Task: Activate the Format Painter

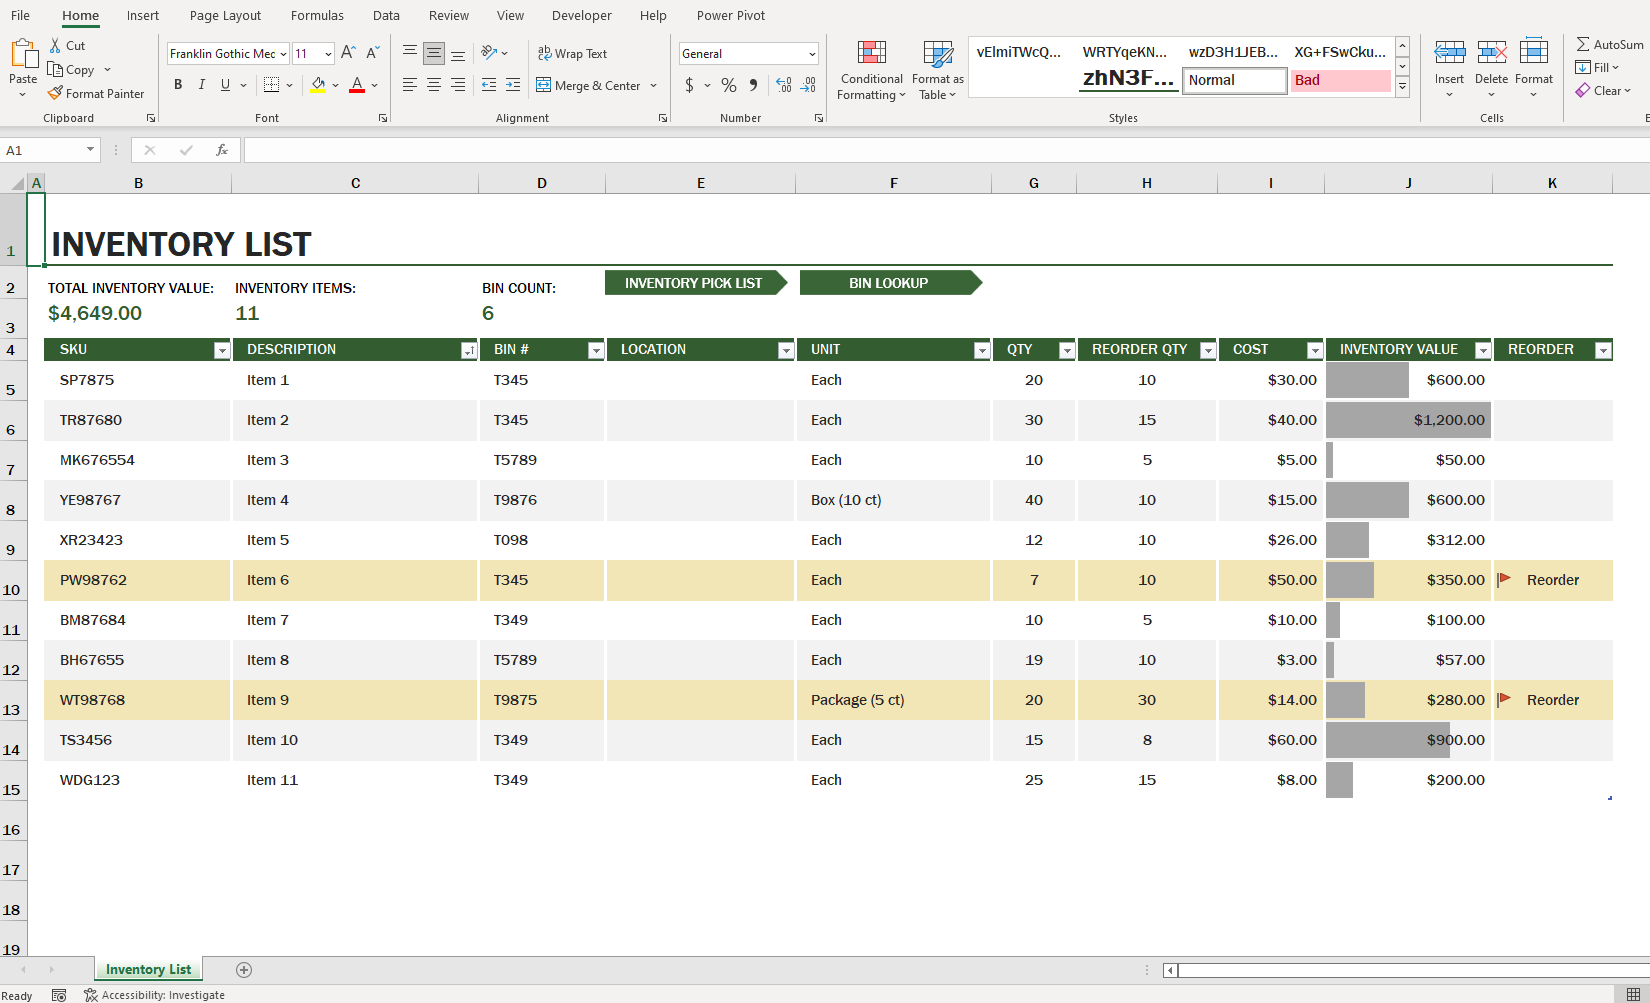Action: click(97, 93)
